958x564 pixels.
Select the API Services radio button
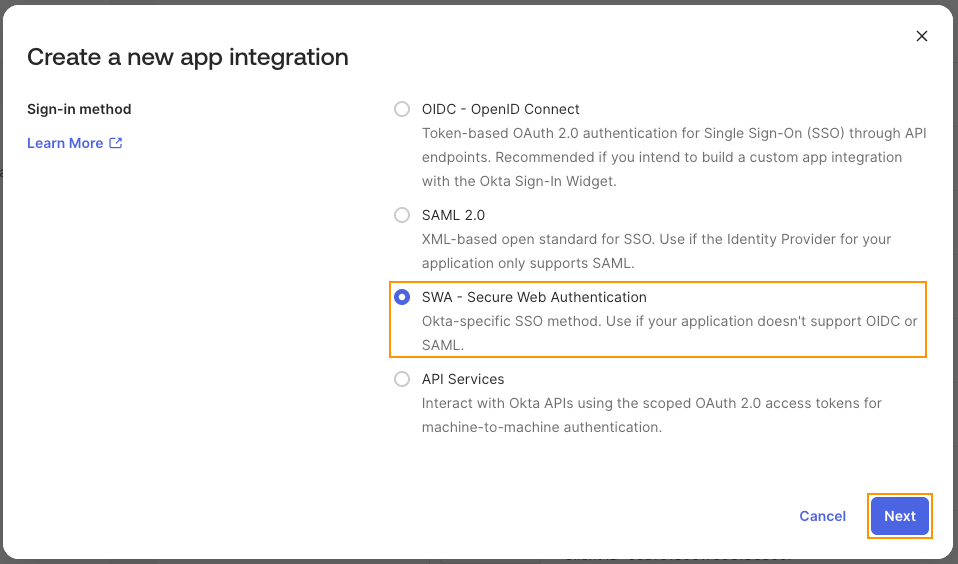[x=401, y=379]
